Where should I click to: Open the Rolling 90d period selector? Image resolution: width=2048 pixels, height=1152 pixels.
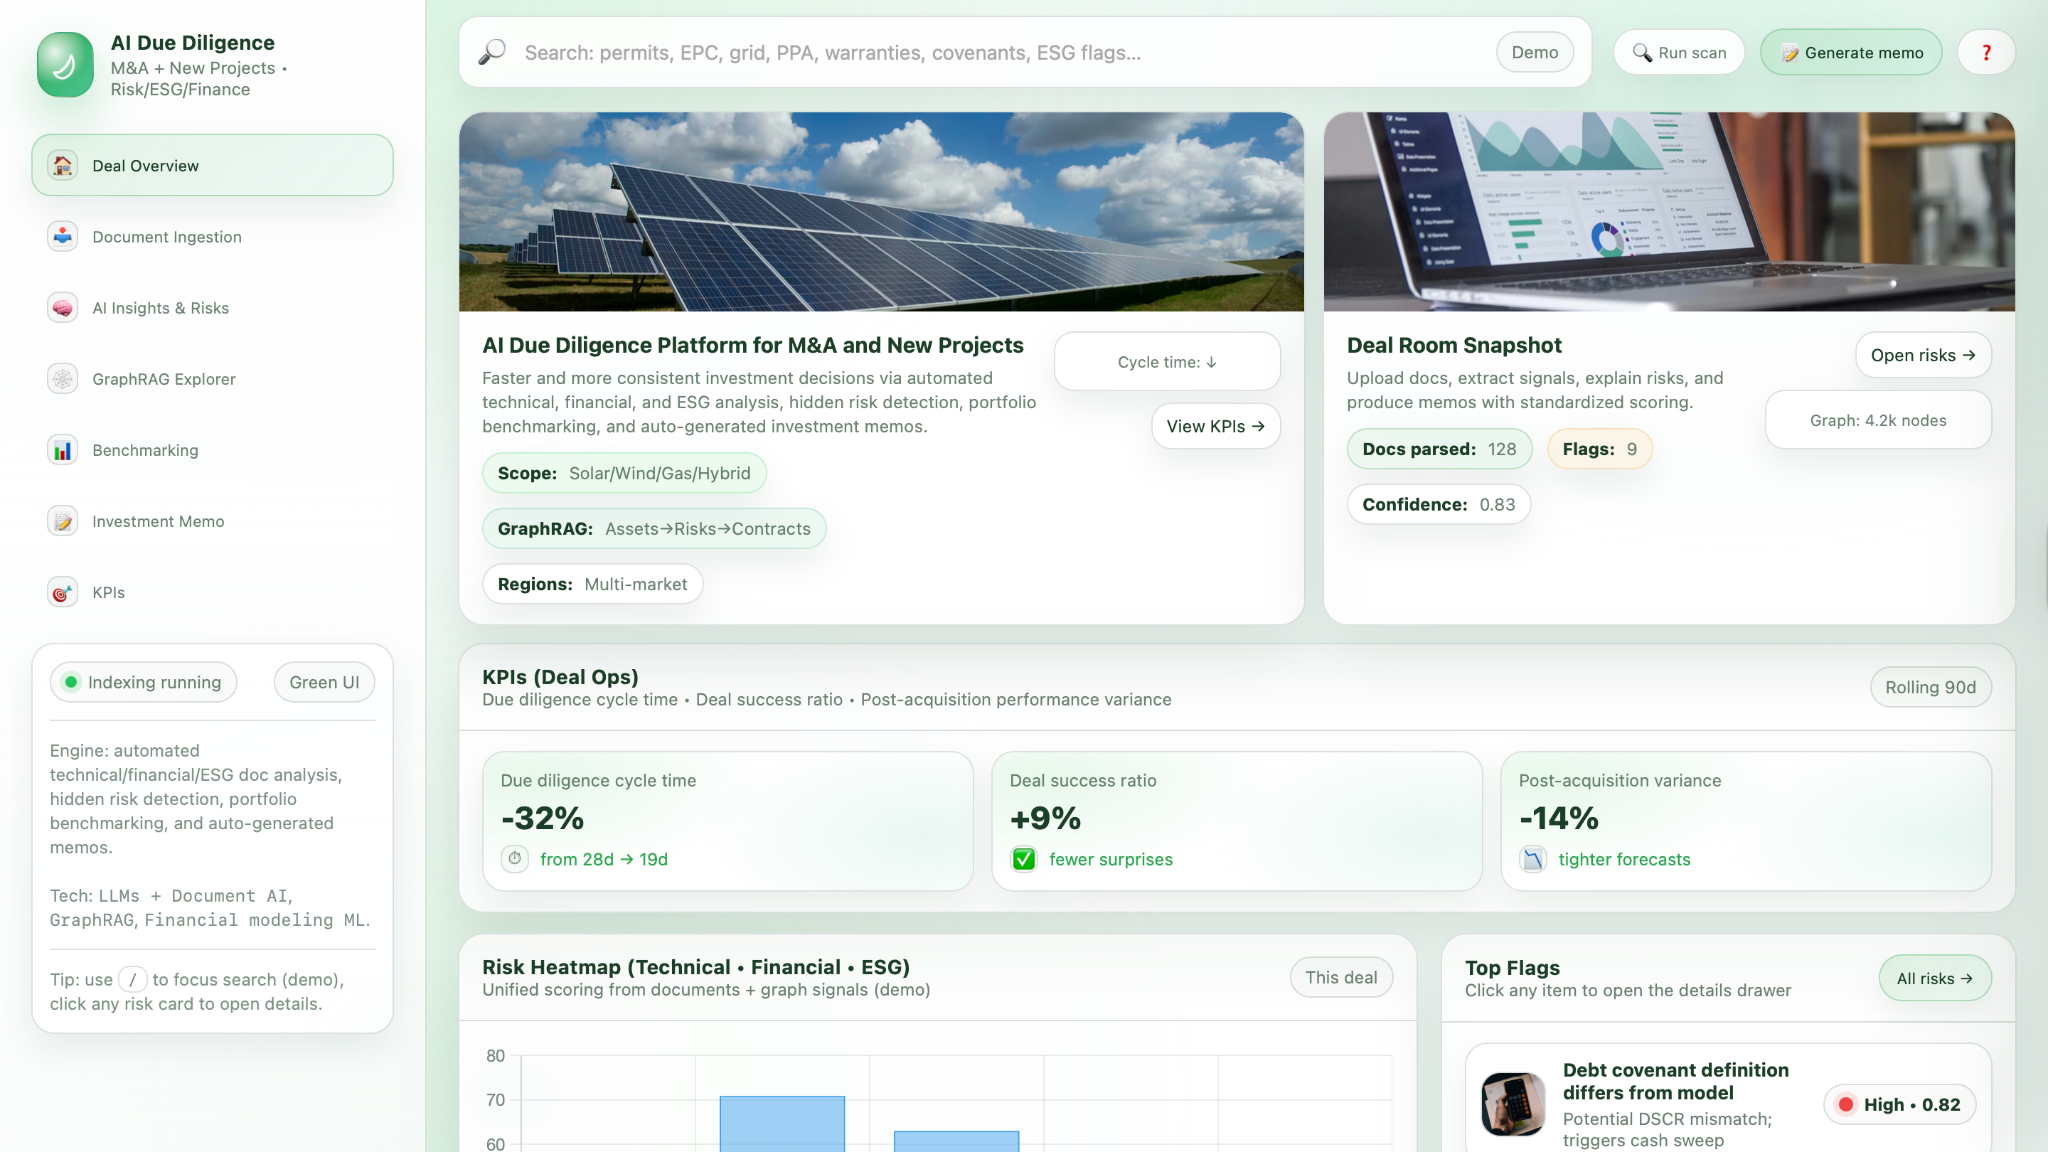pos(1930,687)
